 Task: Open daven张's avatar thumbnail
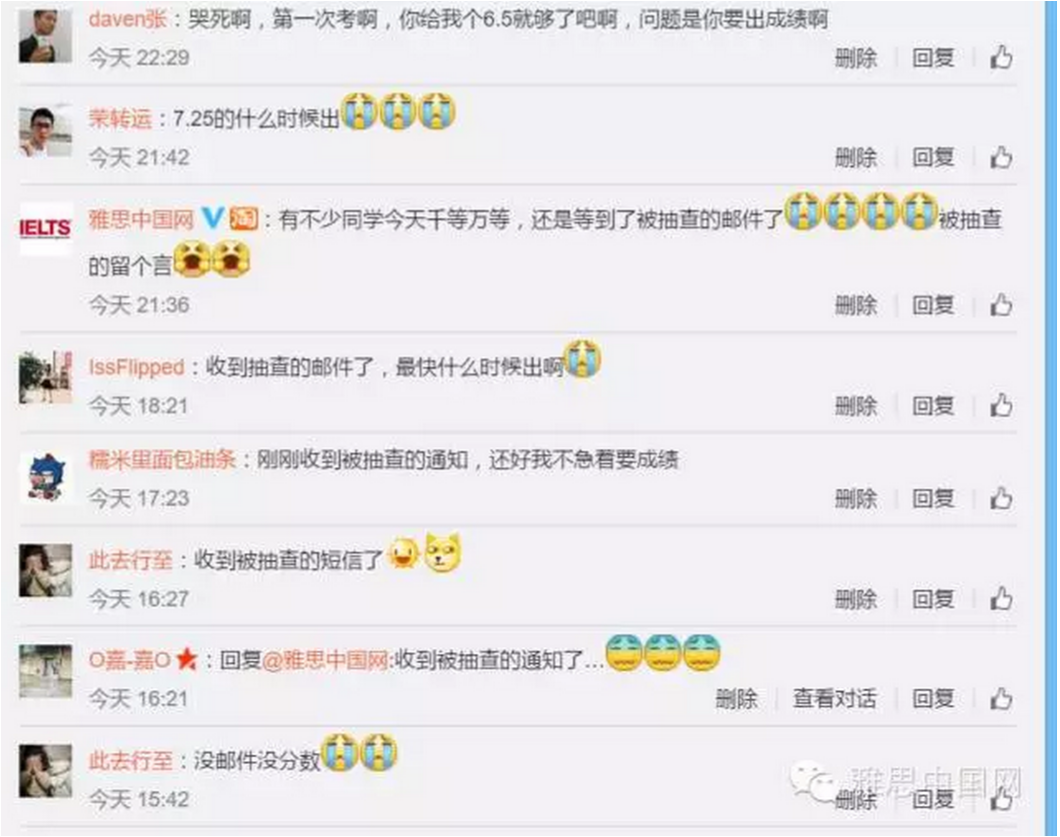[45, 37]
